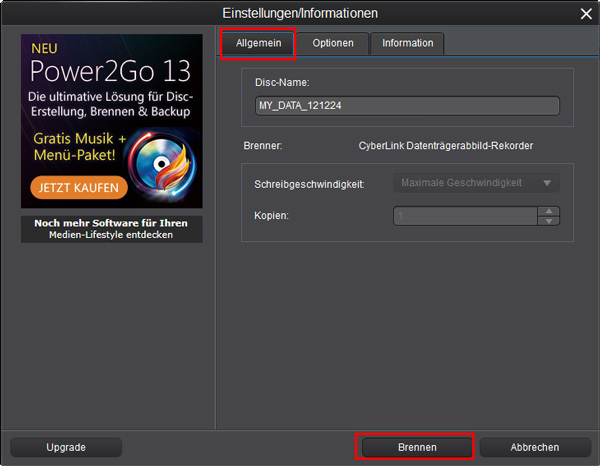600x466 pixels.
Task: Click the Brenner label
Action: pos(263,146)
